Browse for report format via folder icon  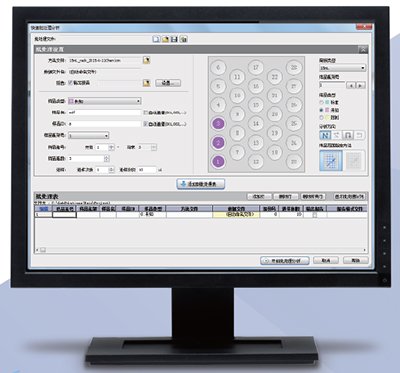(146, 83)
